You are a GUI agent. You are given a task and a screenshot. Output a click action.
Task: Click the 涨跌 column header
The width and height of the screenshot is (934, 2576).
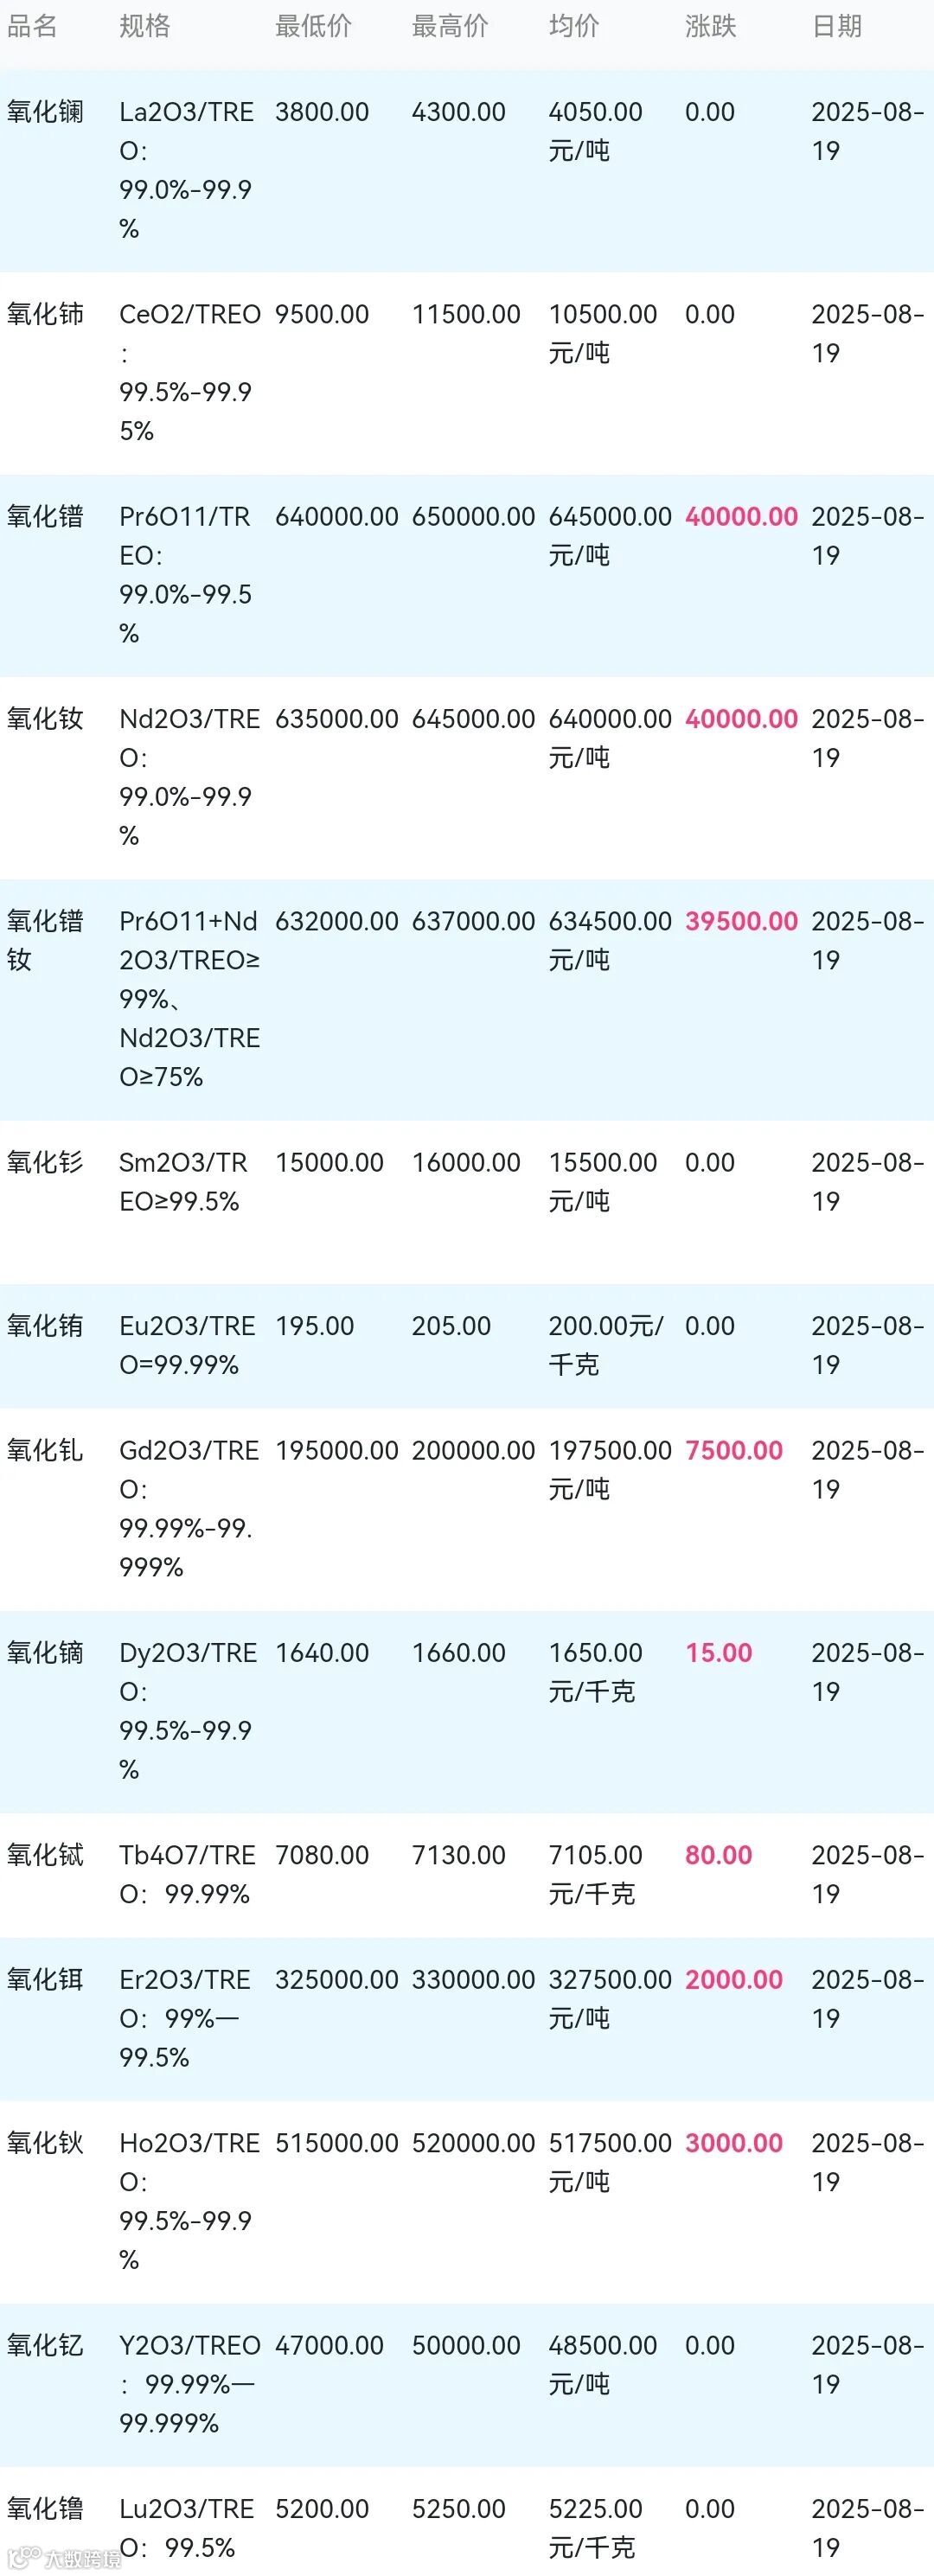pyautogui.click(x=711, y=26)
